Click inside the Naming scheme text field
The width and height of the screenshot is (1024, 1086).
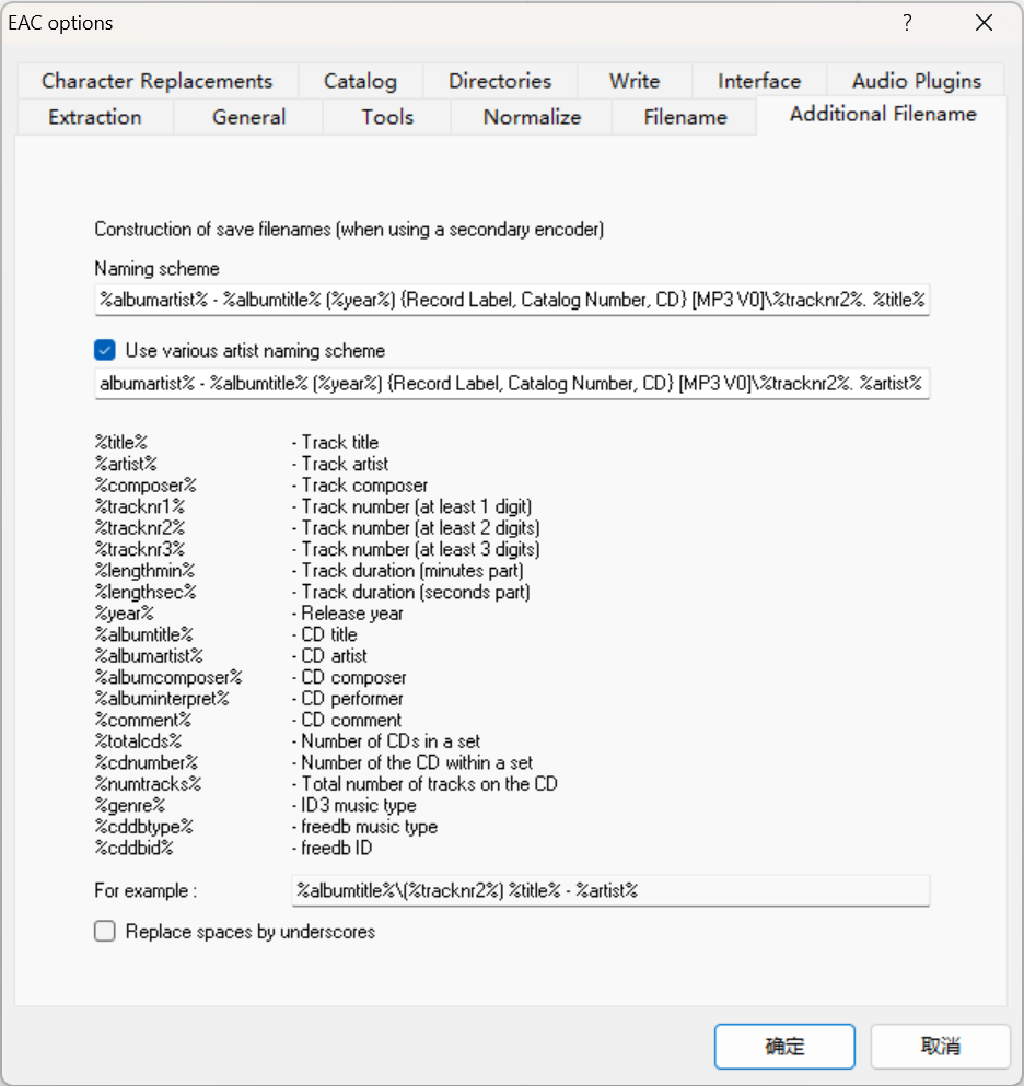tap(511, 299)
